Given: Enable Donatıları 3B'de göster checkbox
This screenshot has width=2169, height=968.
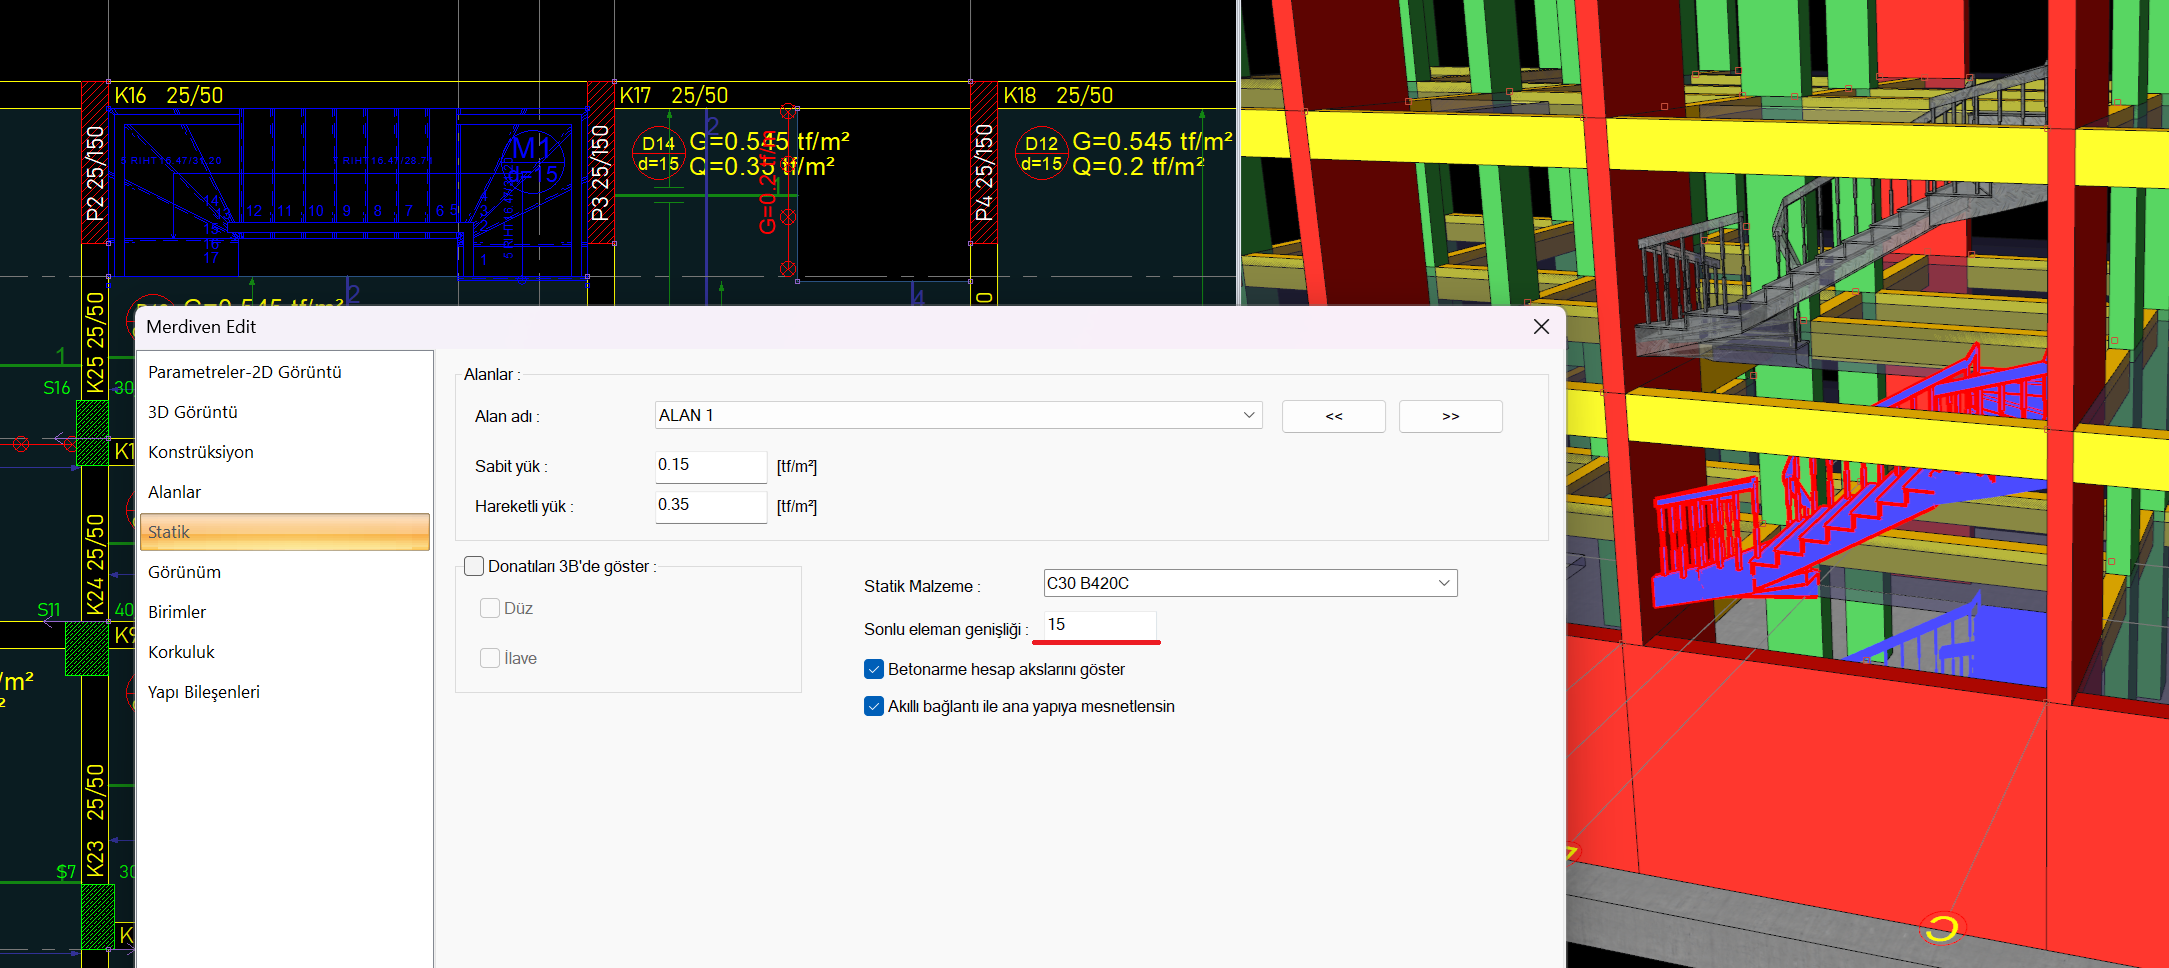Looking at the screenshot, I should point(475,566).
